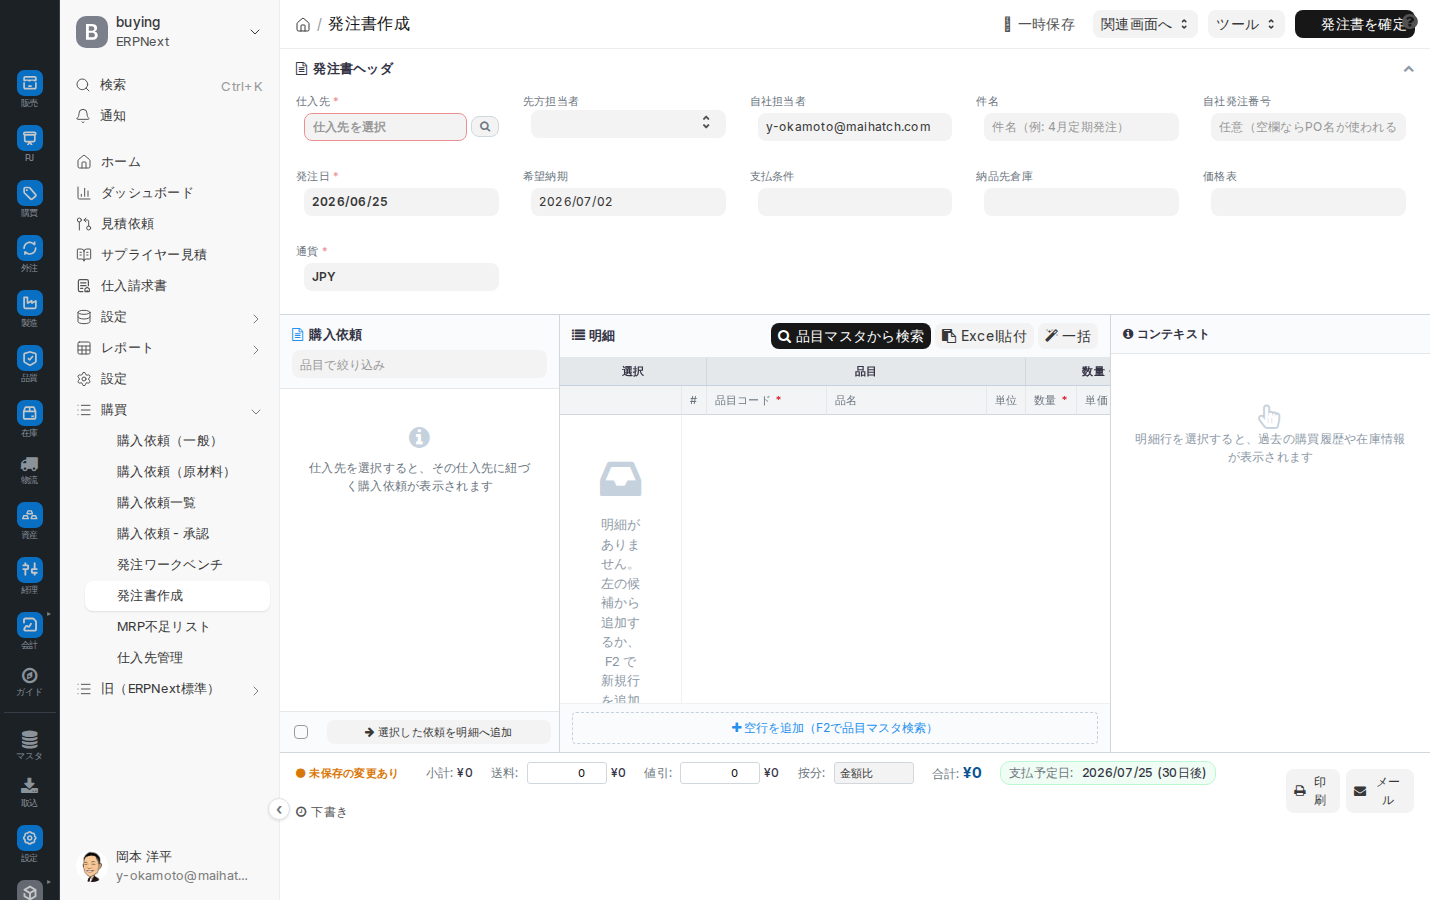The width and height of the screenshot is (1440, 900).
Task: Open the 物流 truck icon
Action: pyautogui.click(x=30, y=464)
